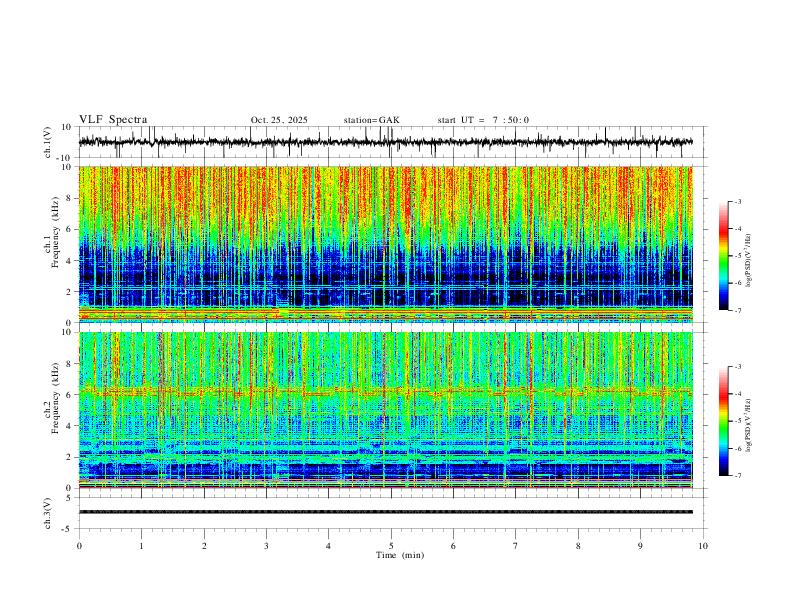
Task: Click the "8" kHz tick on ch.1 frequency axis
Action: pos(69,198)
